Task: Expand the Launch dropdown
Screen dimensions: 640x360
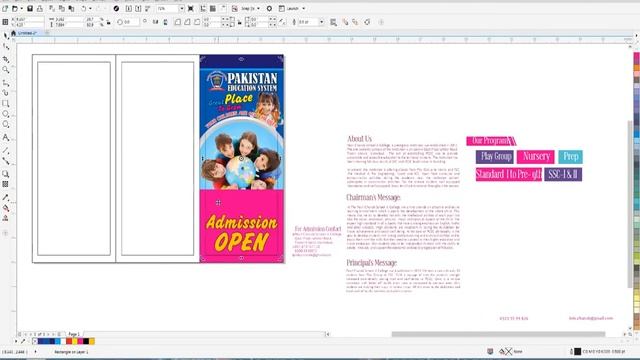Action: point(303,9)
